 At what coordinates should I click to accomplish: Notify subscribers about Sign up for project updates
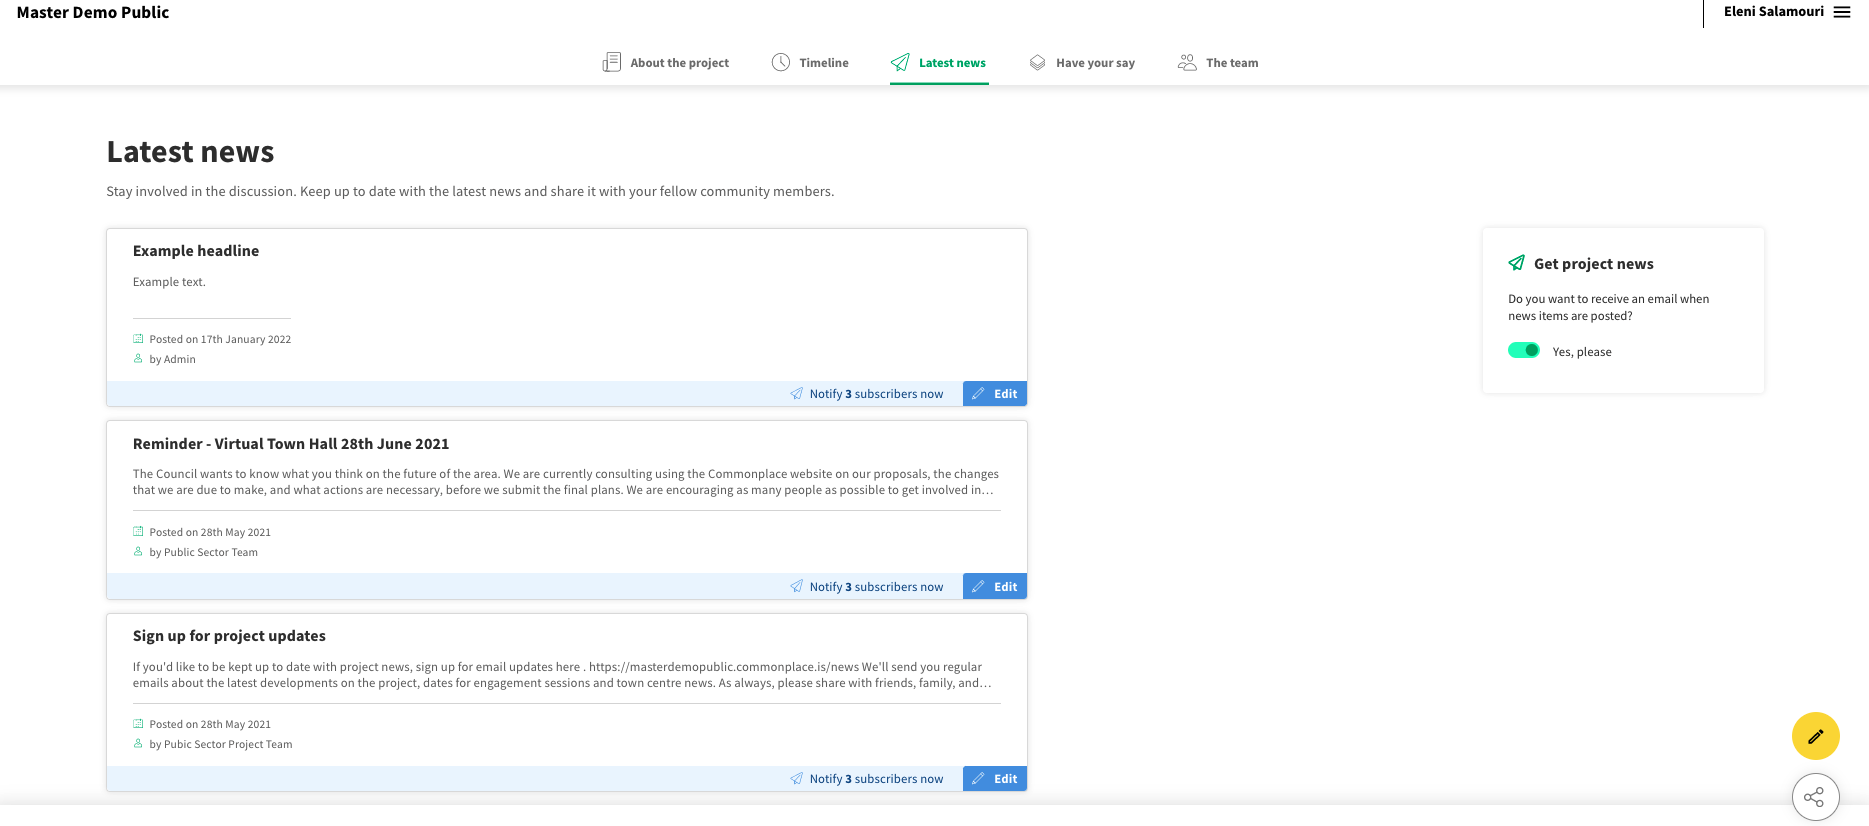tap(867, 779)
